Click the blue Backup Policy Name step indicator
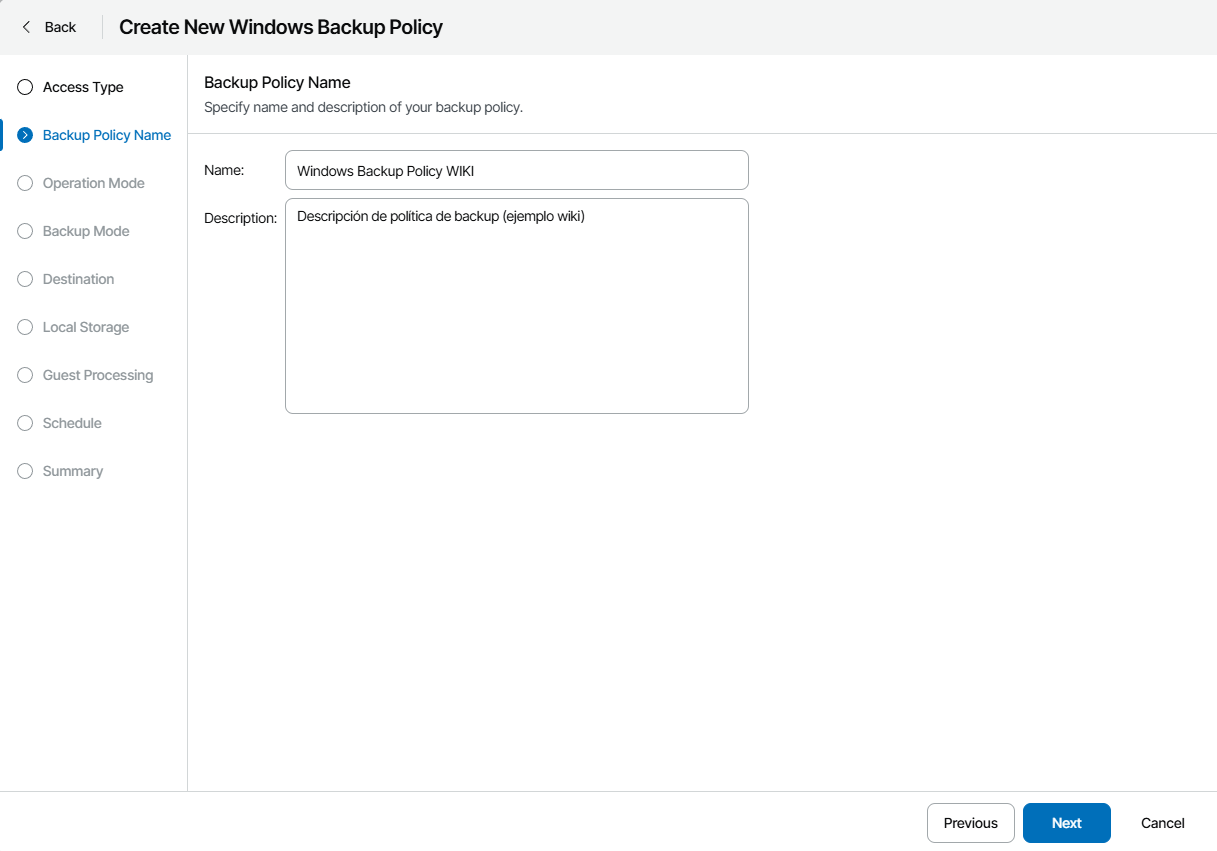The height and width of the screenshot is (851, 1217). [x=25, y=135]
